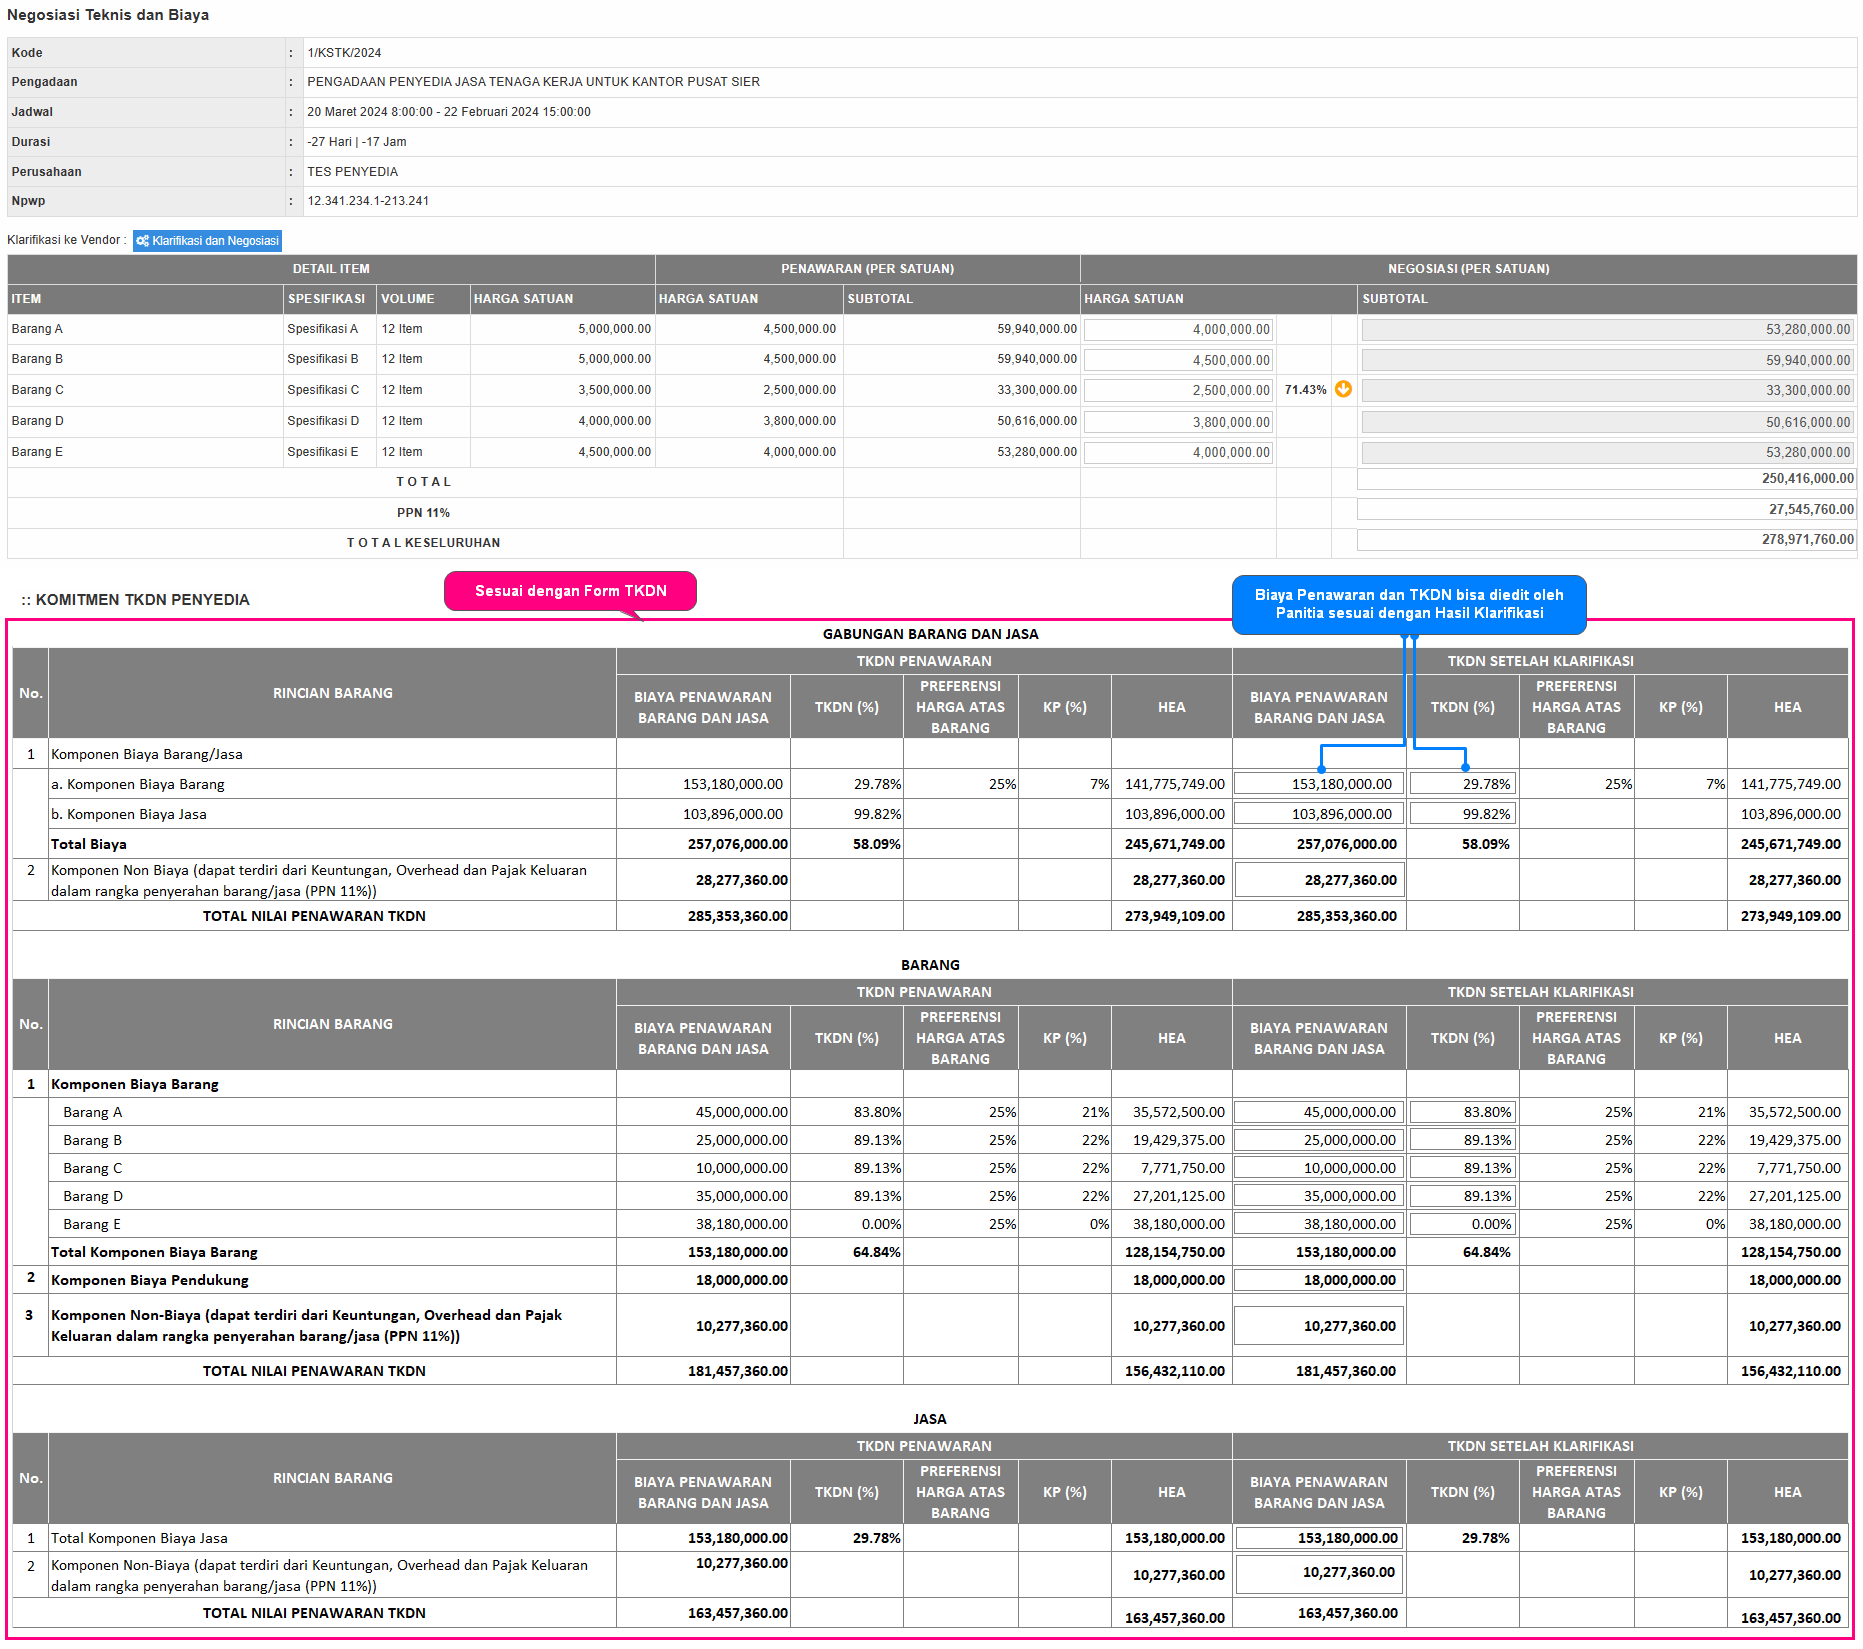Click the orange down-arrow icon in Barang C row
This screenshot has height=1649, width=1863.
(1343, 389)
